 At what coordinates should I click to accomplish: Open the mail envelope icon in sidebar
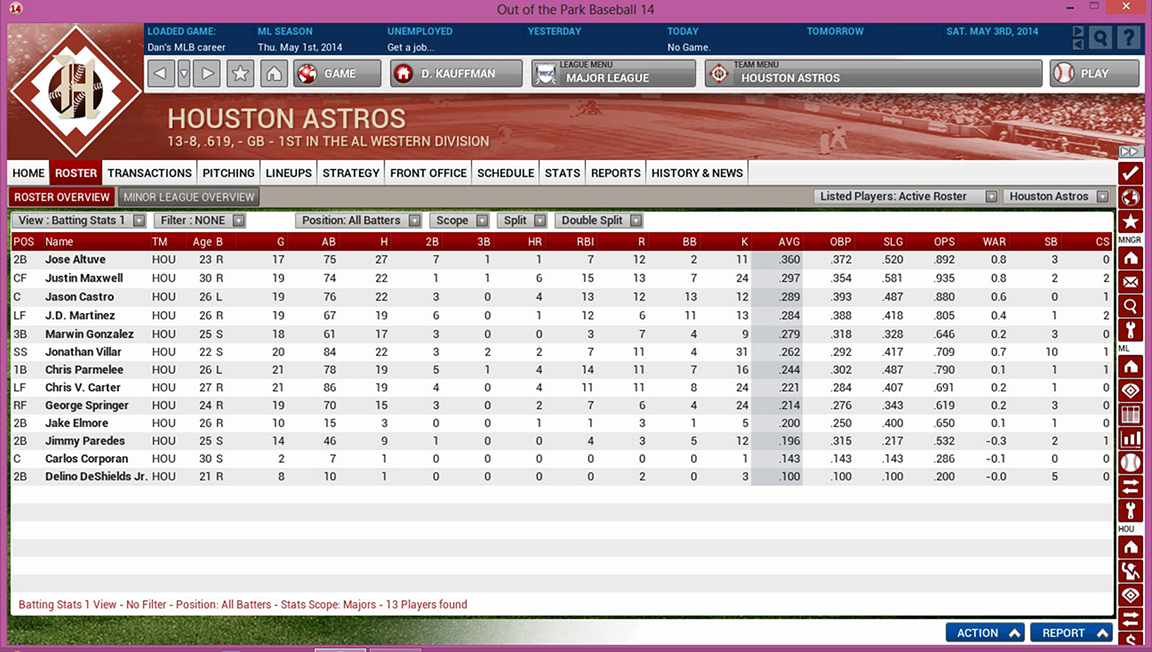(x=1130, y=283)
